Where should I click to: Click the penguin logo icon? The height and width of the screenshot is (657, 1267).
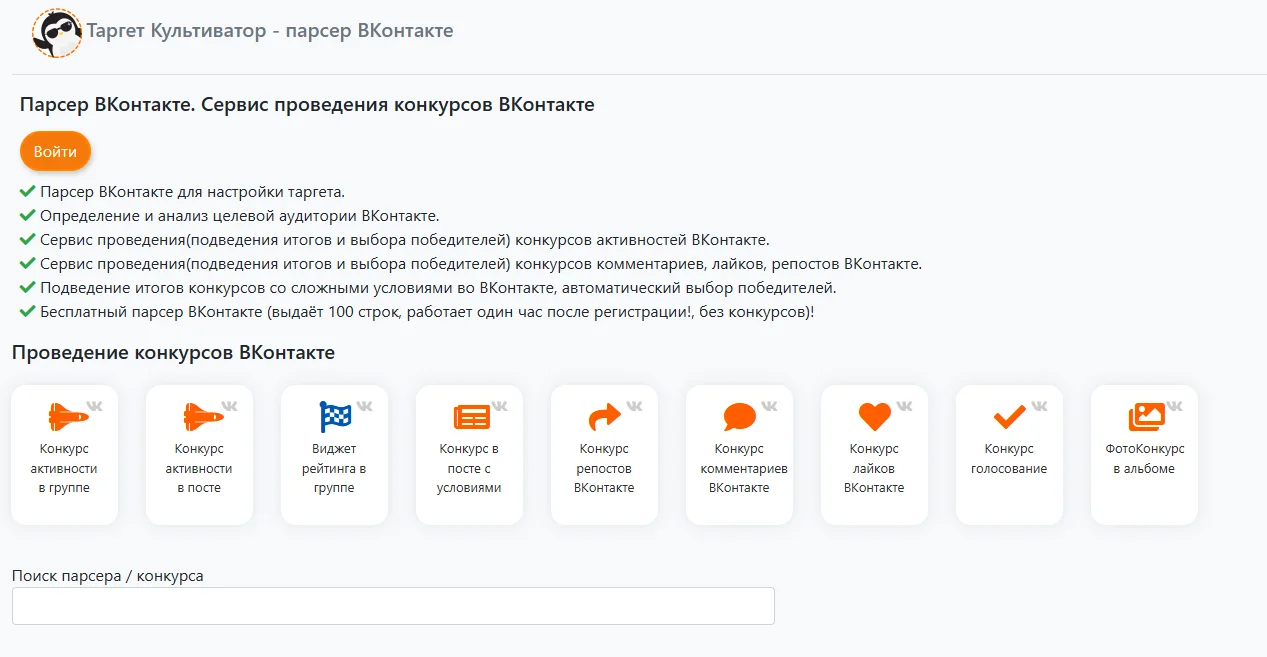pos(56,33)
